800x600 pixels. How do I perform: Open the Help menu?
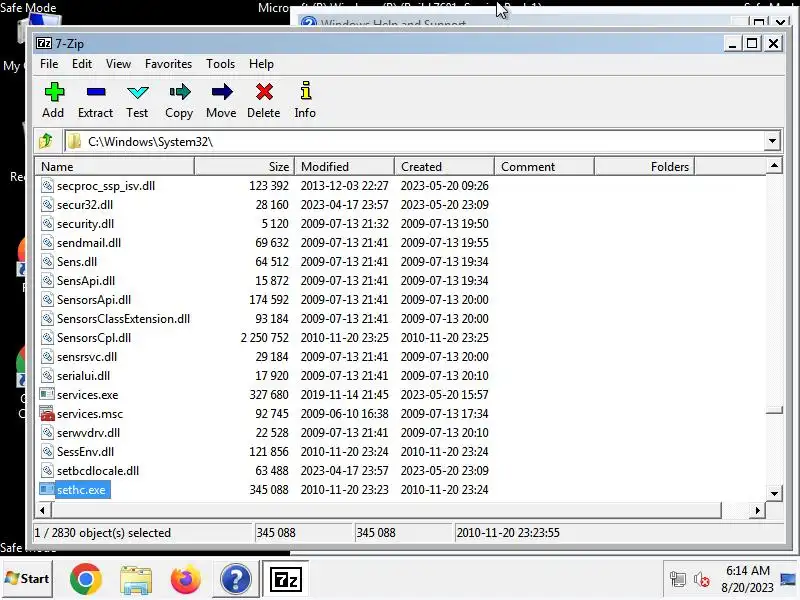coord(261,64)
